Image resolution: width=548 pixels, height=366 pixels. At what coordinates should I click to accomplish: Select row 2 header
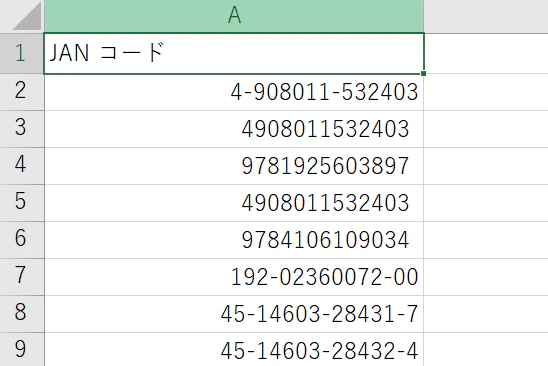(x=22, y=92)
